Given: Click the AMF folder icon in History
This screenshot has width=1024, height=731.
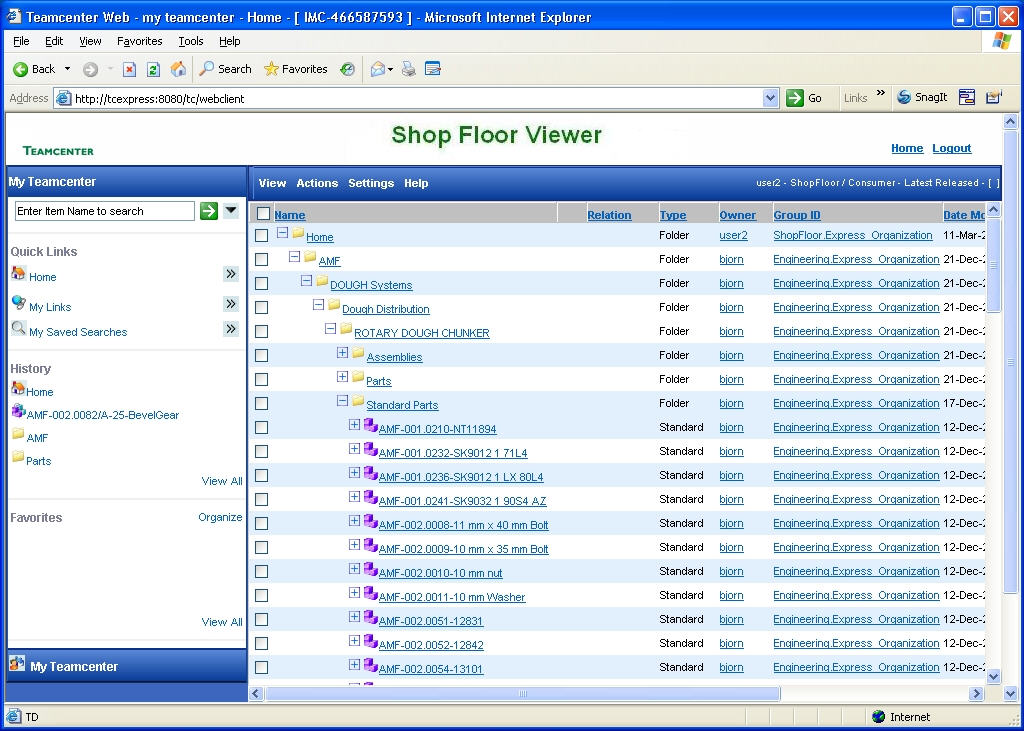Looking at the screenshot, I should (x=18, y=434).
